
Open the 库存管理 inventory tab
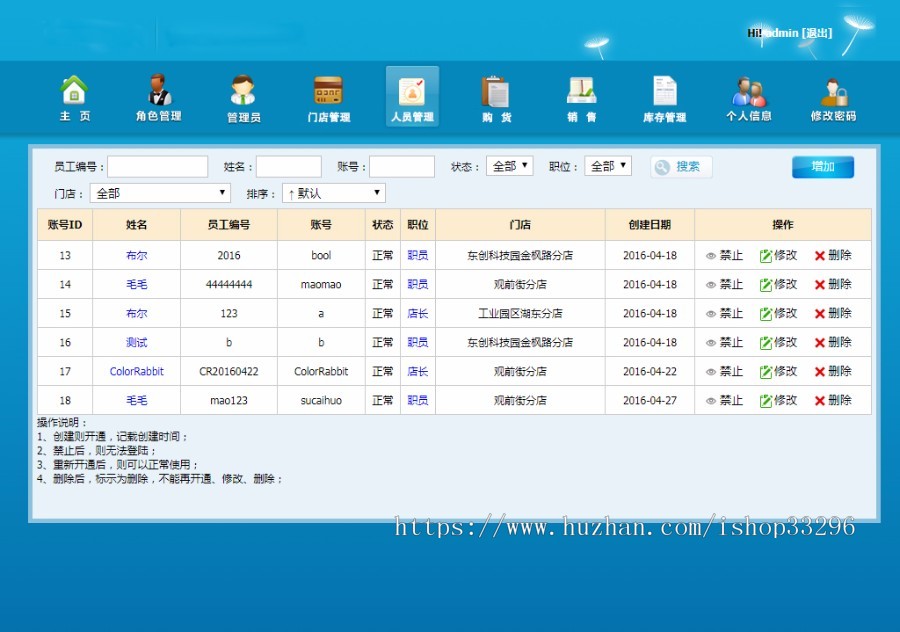664,95
